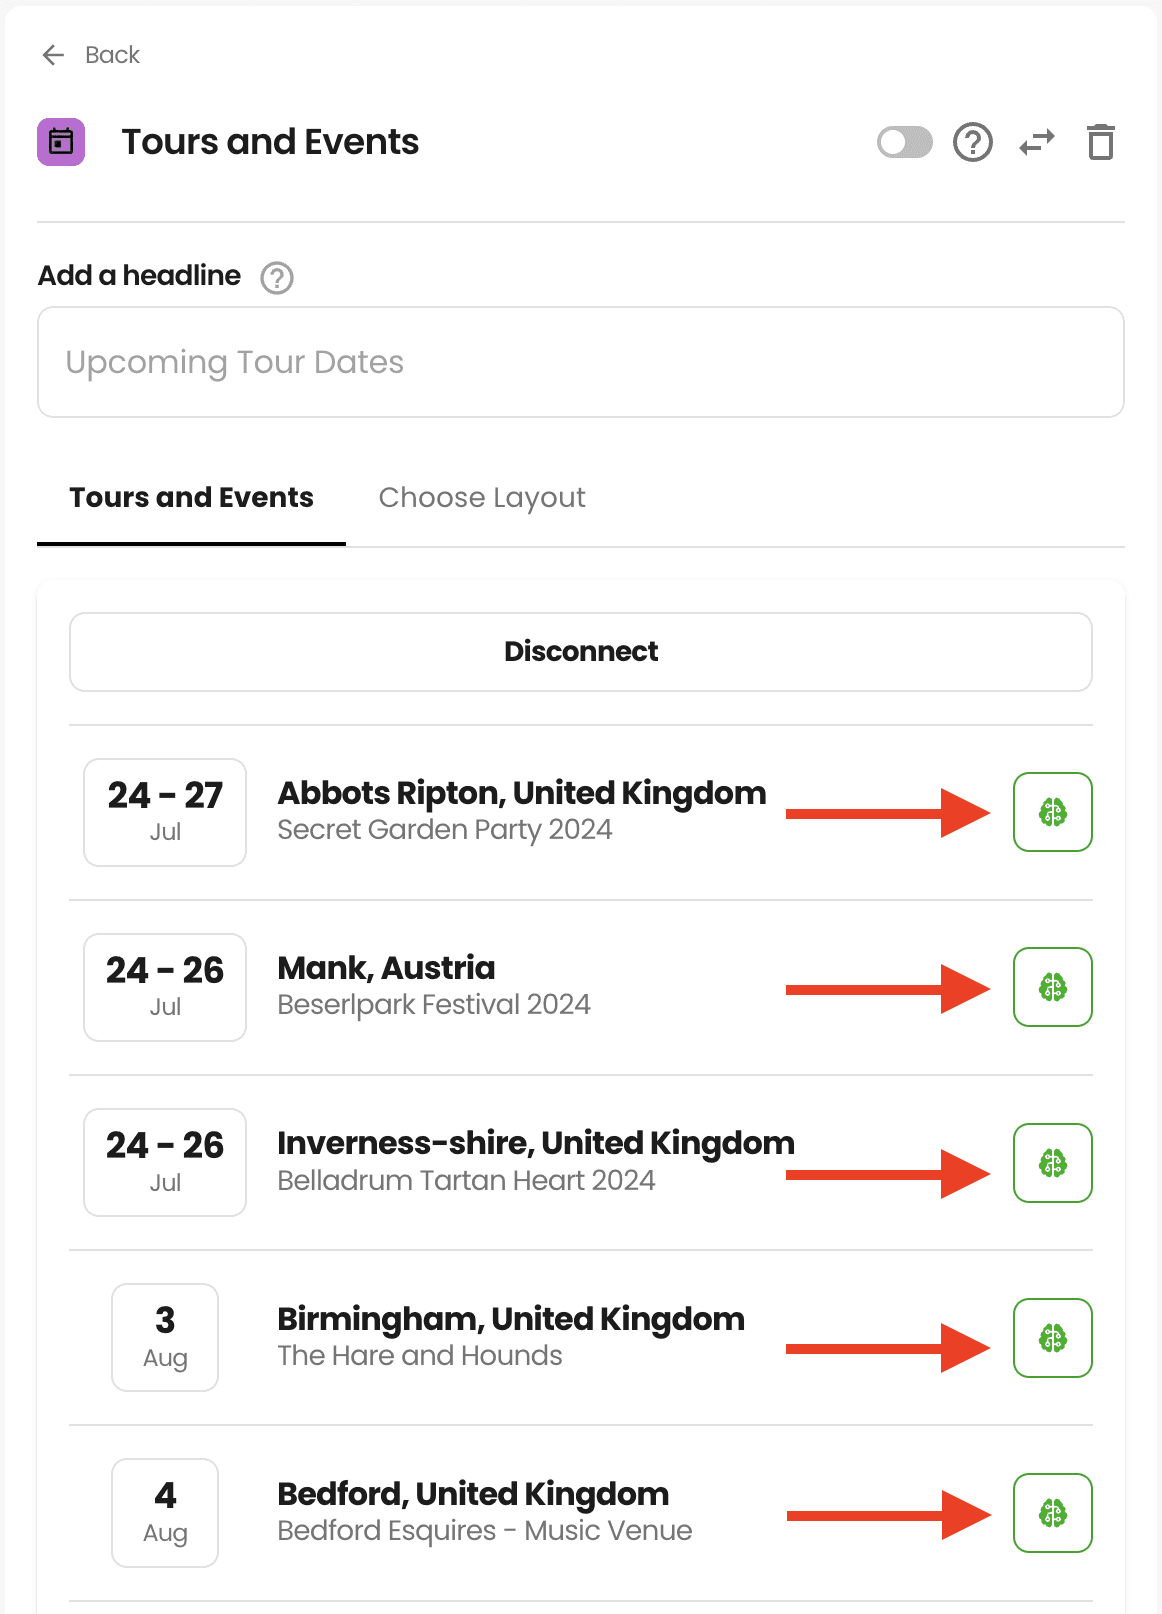Delete section with the trash icon

[1101, 142]
